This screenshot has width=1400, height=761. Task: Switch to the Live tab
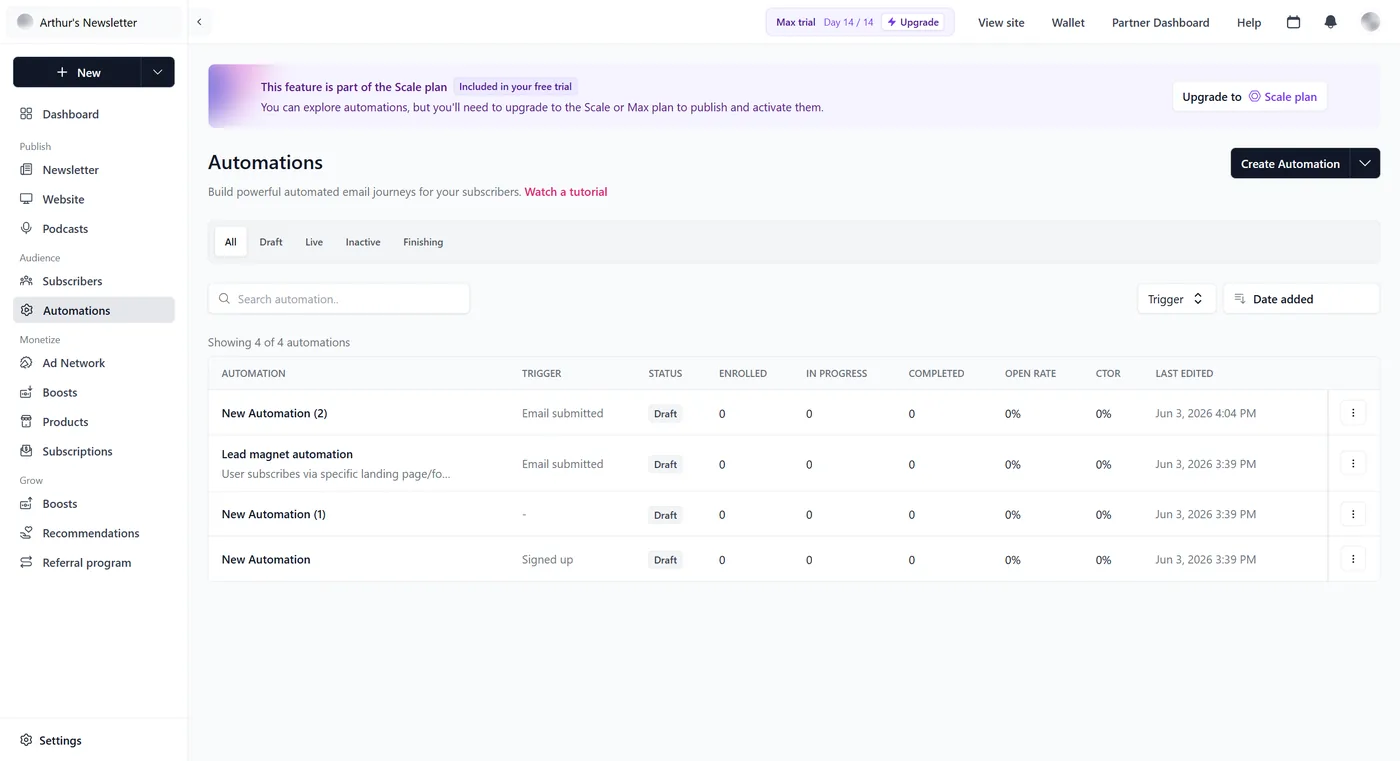(x=314, y=242)
